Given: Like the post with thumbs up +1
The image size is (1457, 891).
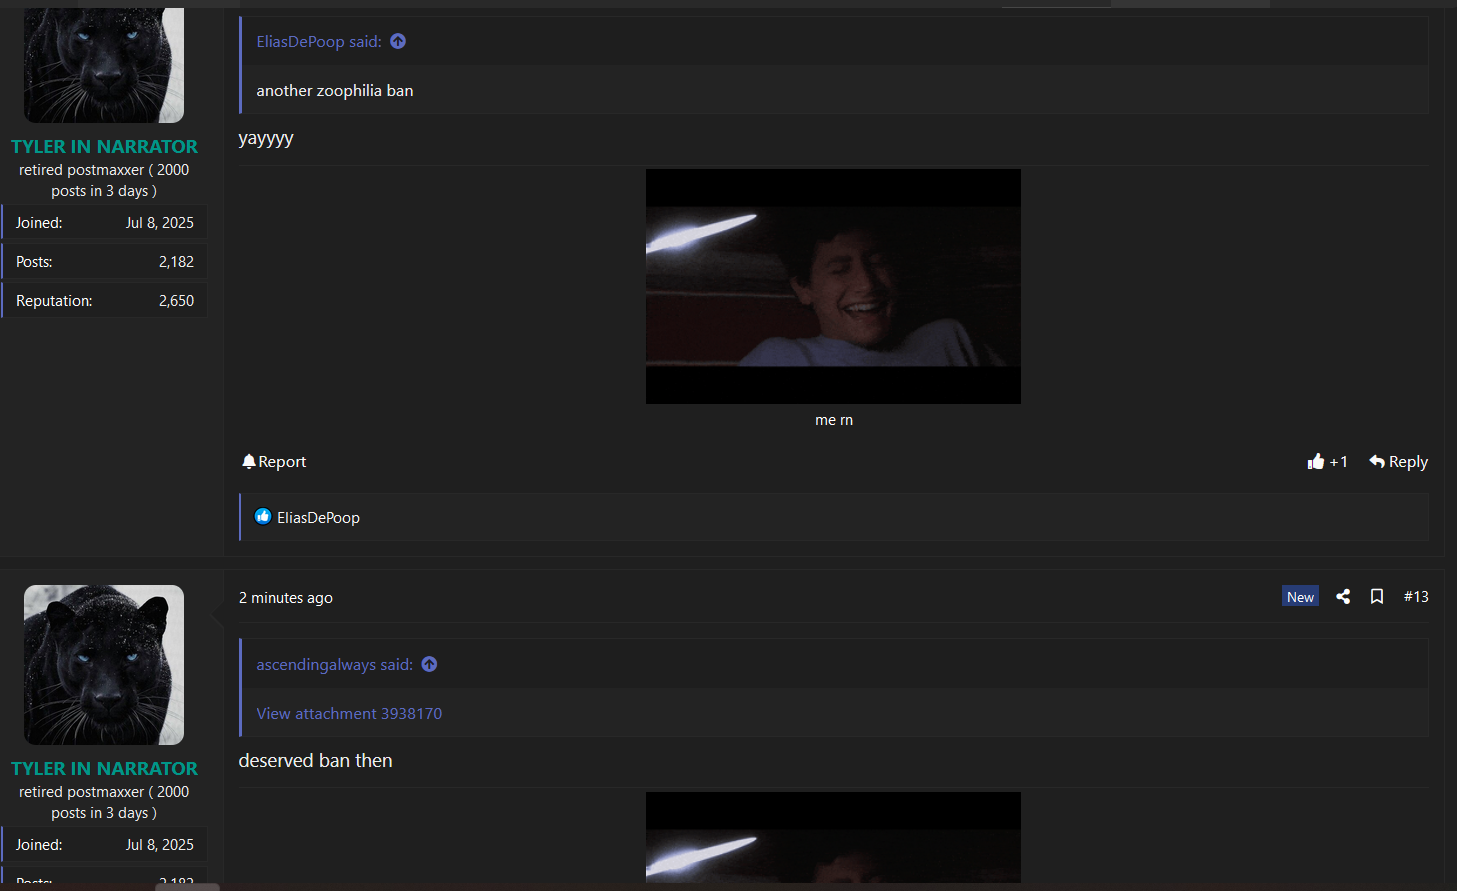Looking at the screenshot, I should tap(1327, 461).
